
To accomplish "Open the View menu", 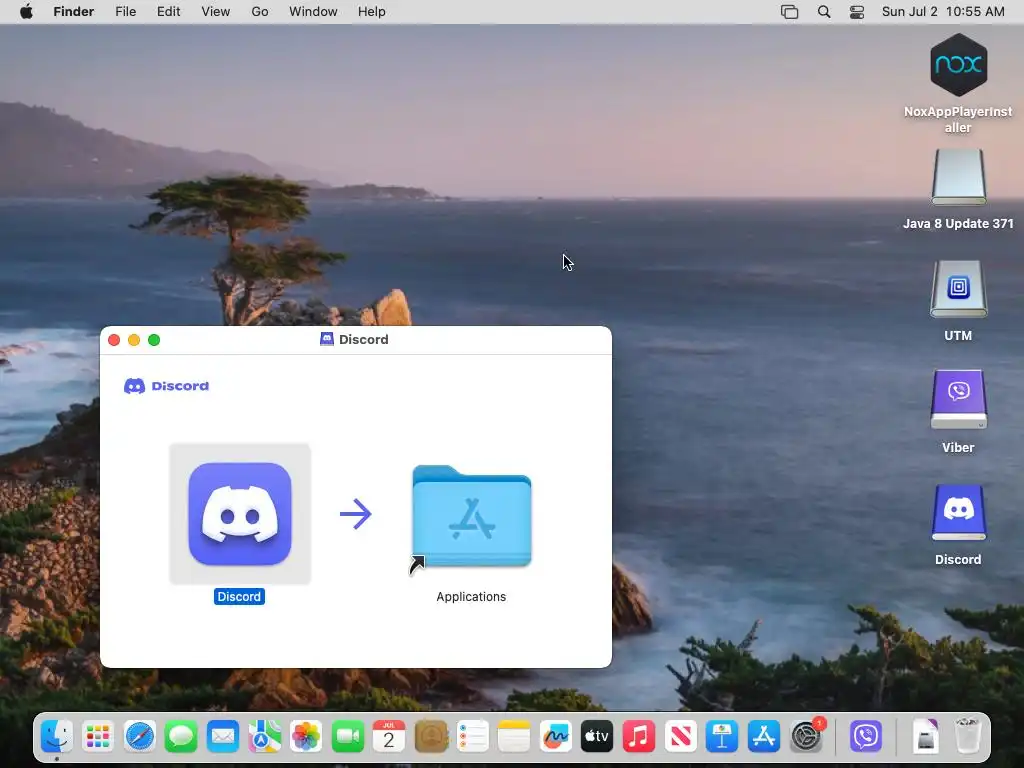I will (x=216, y=12).
